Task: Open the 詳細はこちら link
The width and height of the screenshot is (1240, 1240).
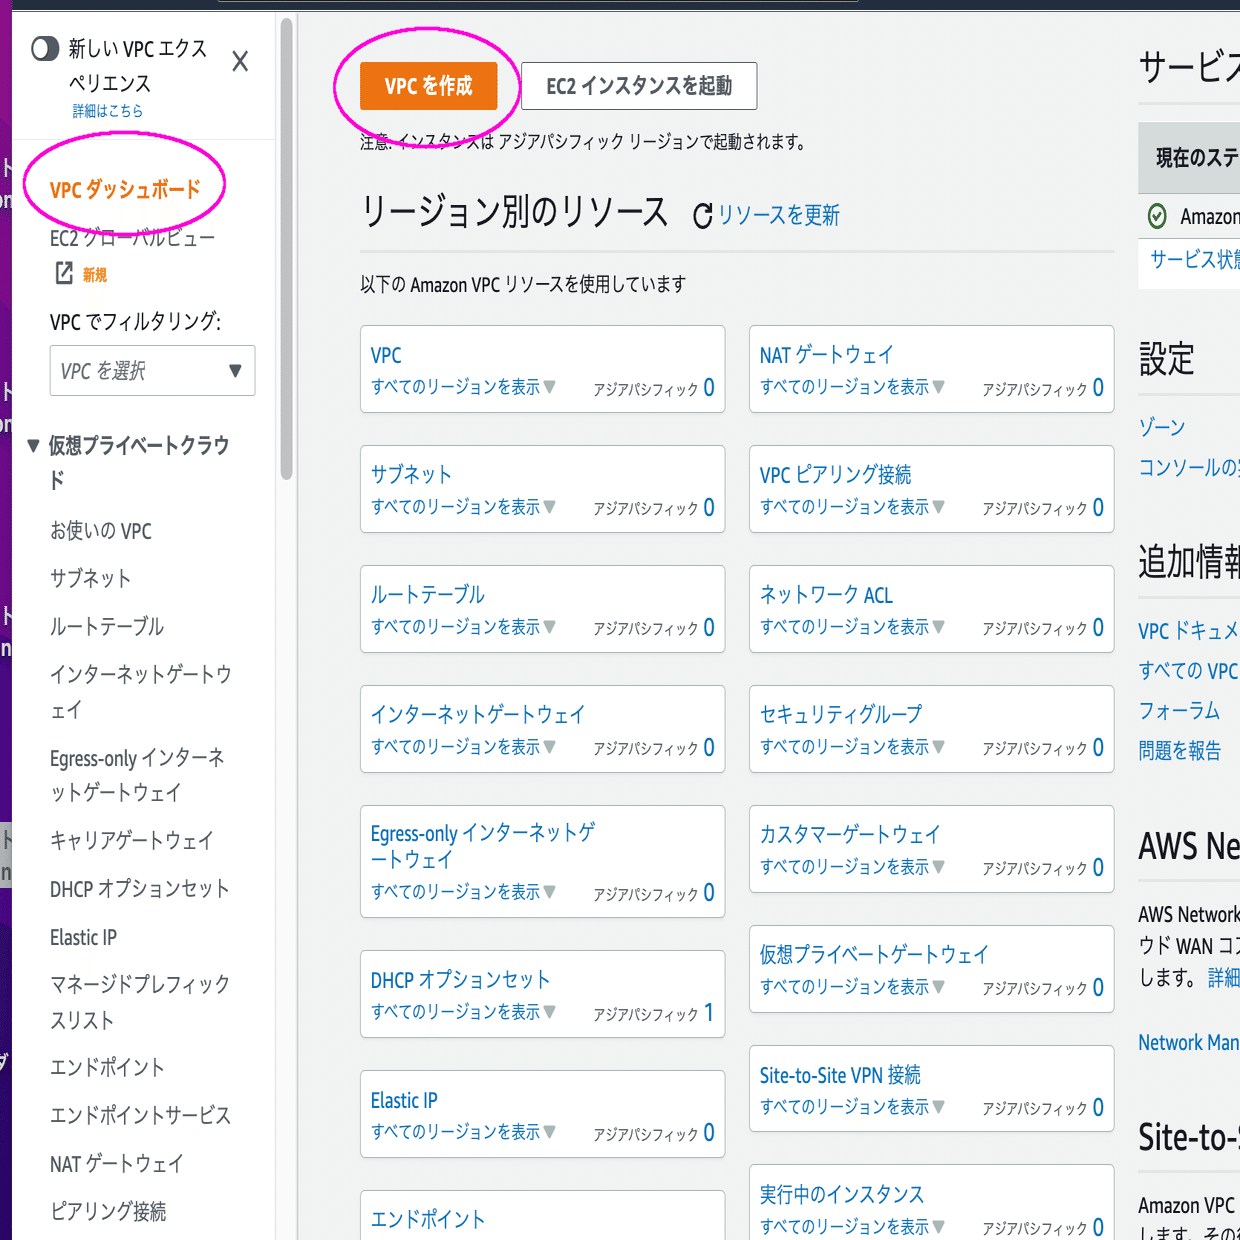Action: coord(107,111)
